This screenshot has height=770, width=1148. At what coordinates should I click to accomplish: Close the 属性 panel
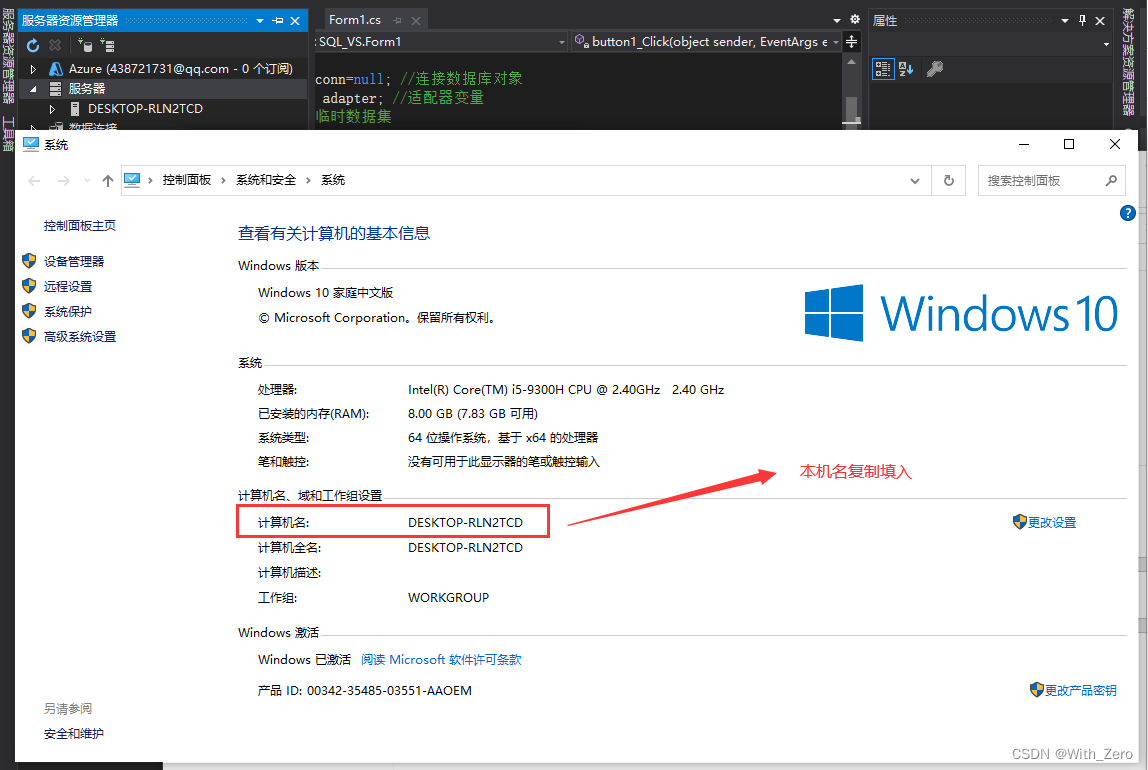1100,20
